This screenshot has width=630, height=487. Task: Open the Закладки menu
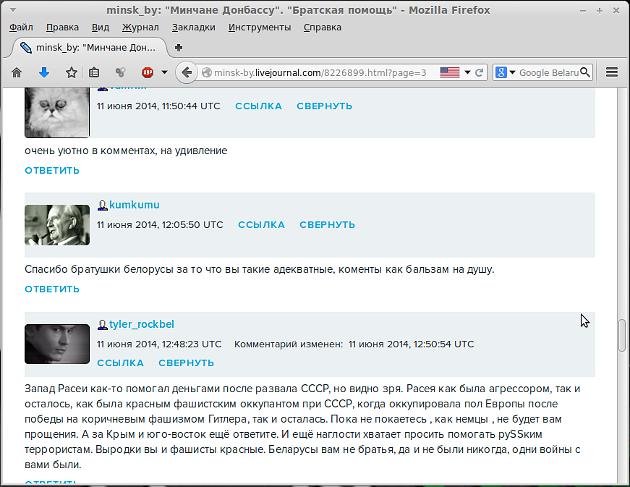click(192, 27)
